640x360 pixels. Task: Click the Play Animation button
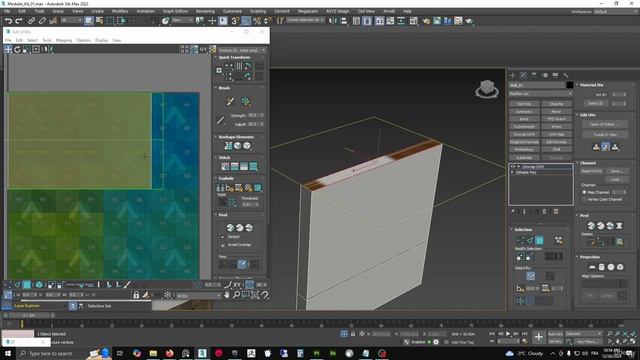[x=508, y=334]
